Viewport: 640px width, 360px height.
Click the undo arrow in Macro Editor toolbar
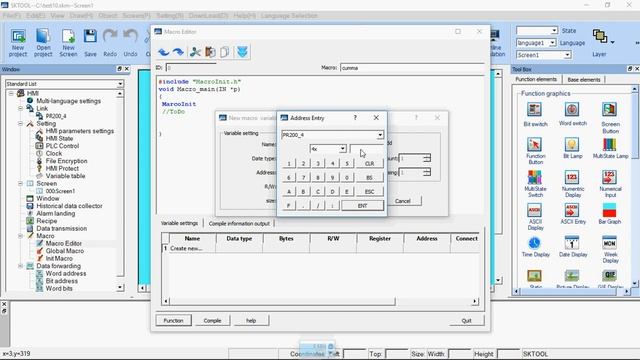[164, 52]
